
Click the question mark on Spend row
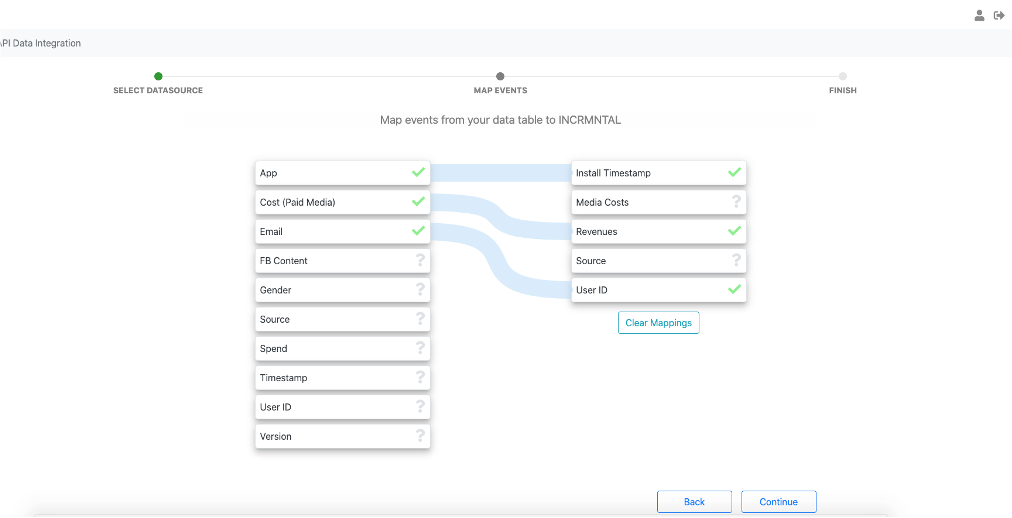click(x=420, y=348)
